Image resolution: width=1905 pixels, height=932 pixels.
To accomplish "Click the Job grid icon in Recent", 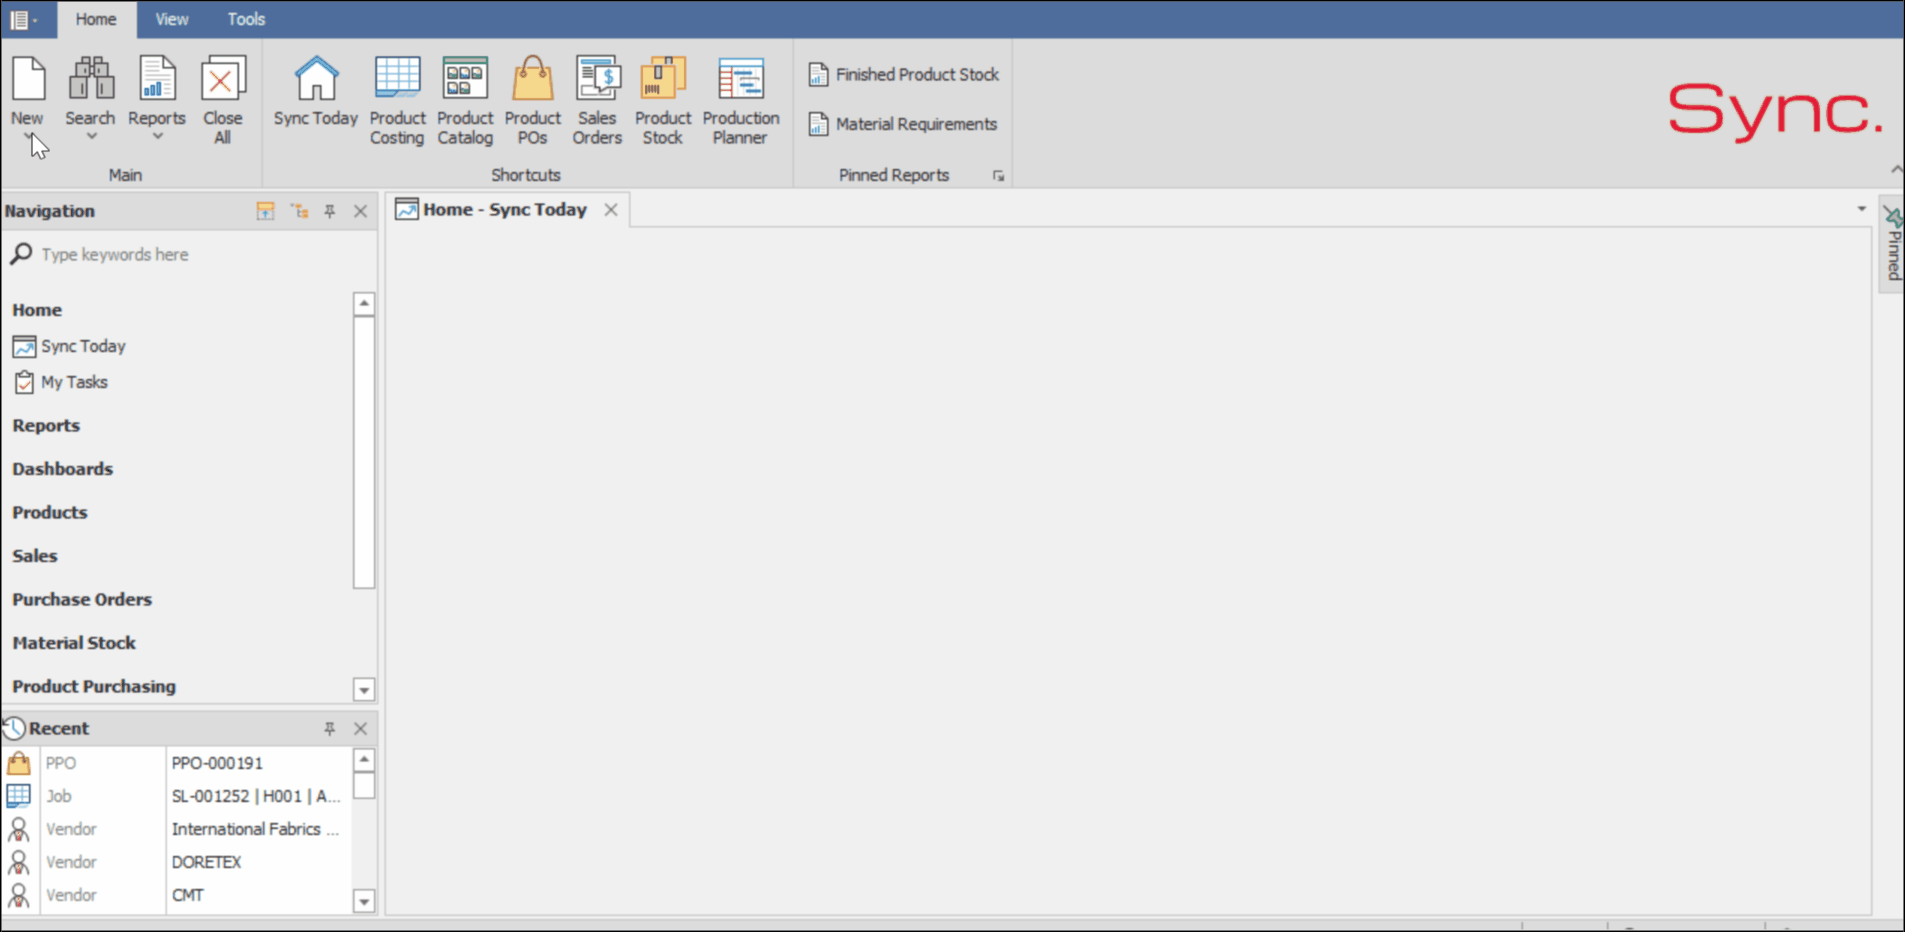I will click(19, 796).
